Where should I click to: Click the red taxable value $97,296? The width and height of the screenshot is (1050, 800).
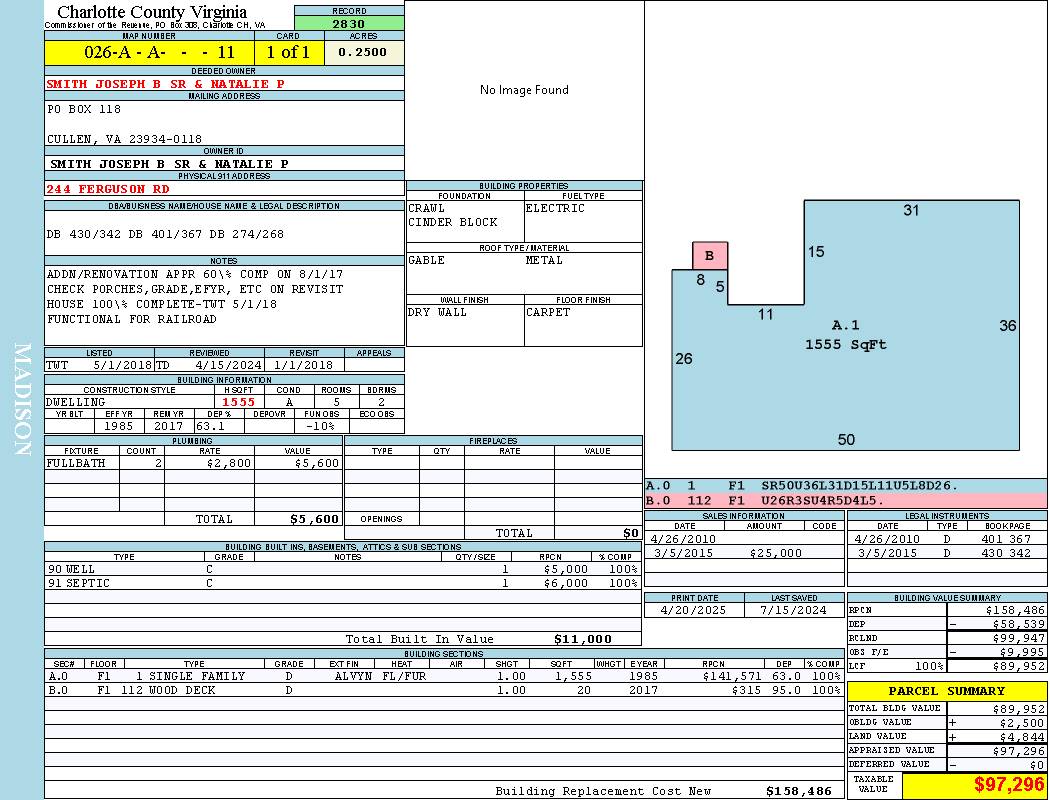pos(974,785)
